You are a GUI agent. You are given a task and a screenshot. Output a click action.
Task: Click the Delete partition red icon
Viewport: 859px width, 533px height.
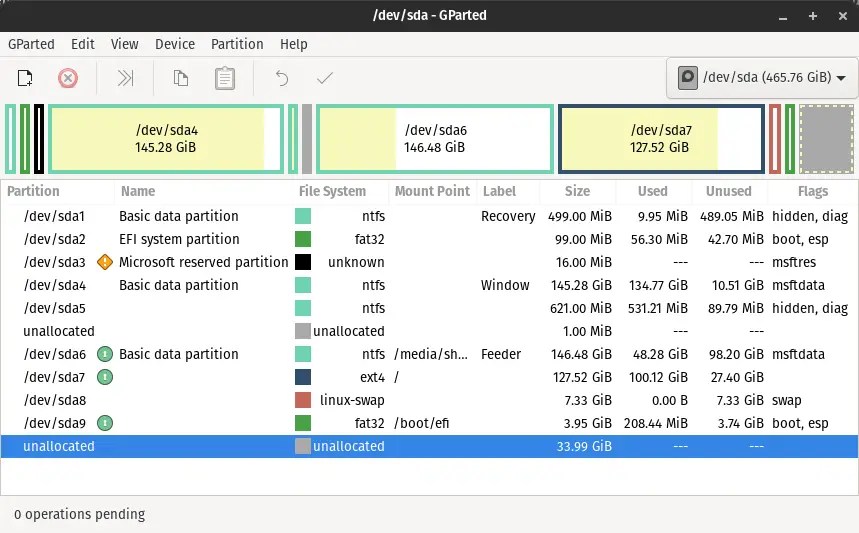pos(68,78)
